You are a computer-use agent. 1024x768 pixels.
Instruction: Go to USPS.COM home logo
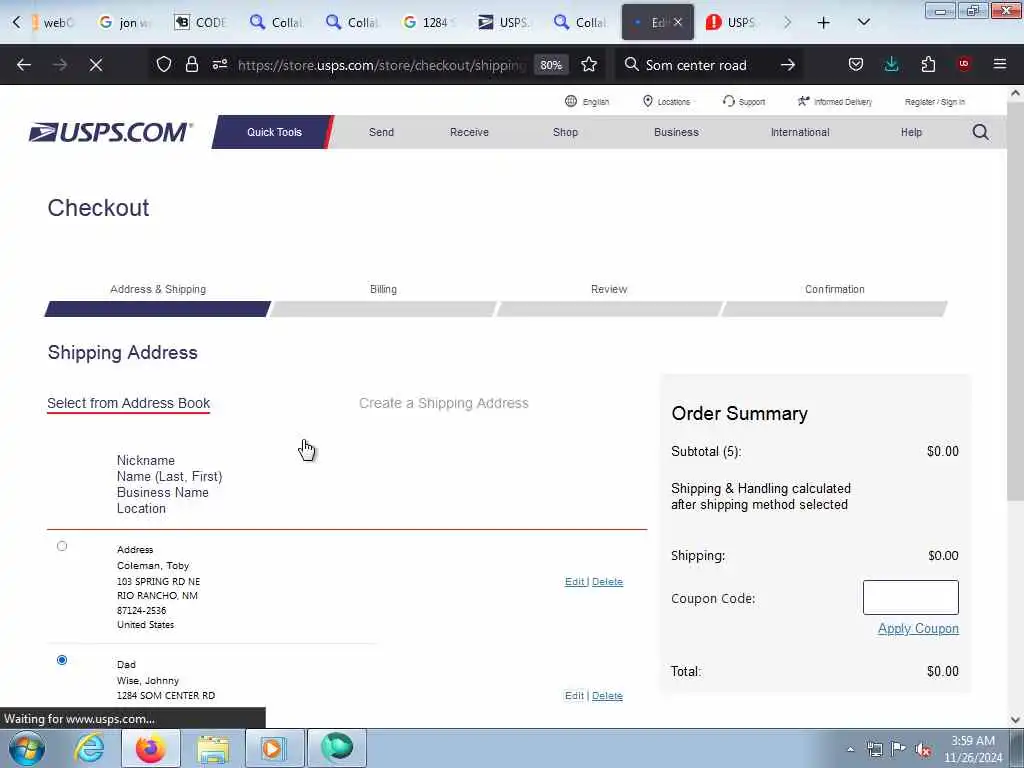(110, 133)
